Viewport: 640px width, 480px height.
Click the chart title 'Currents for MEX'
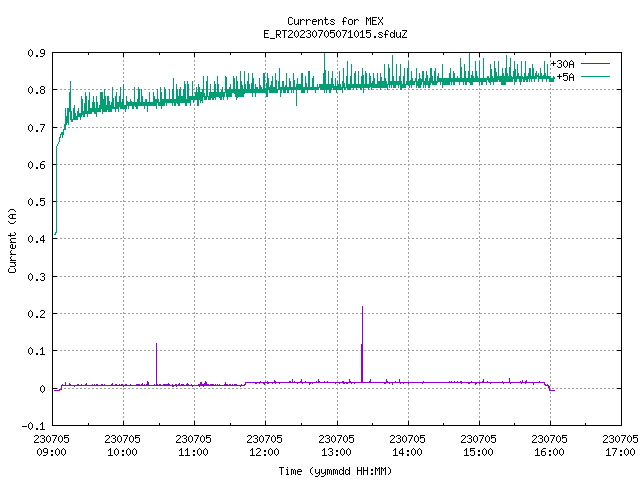click(335, 21)
